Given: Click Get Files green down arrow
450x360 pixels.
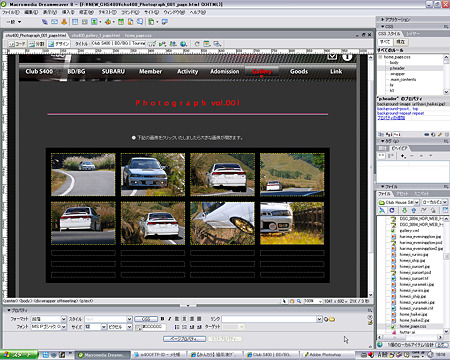Looking at the screenshot, I should click(x=404, y=210).
